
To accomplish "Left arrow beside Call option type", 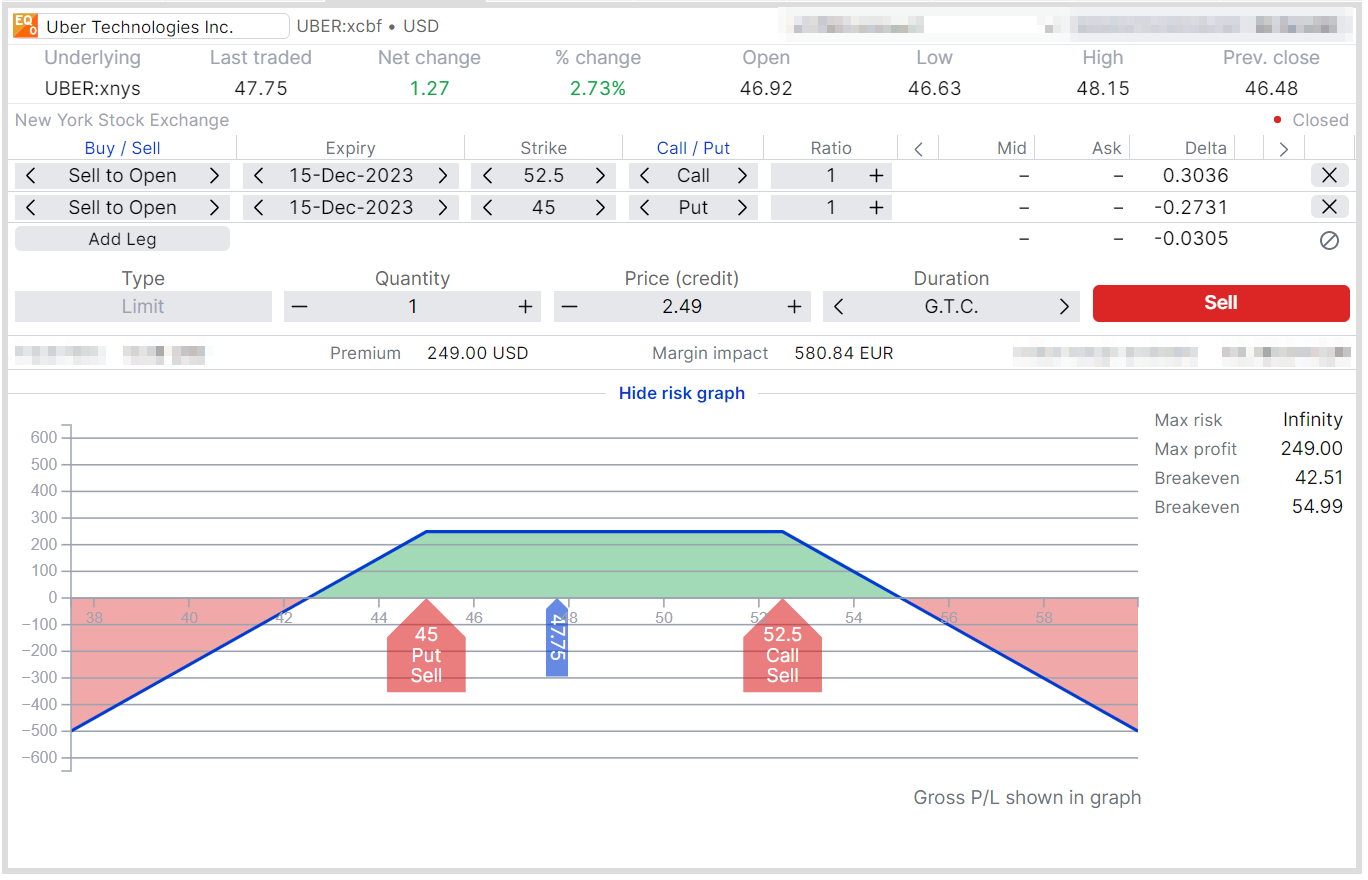I will click(x=645, y=176).
